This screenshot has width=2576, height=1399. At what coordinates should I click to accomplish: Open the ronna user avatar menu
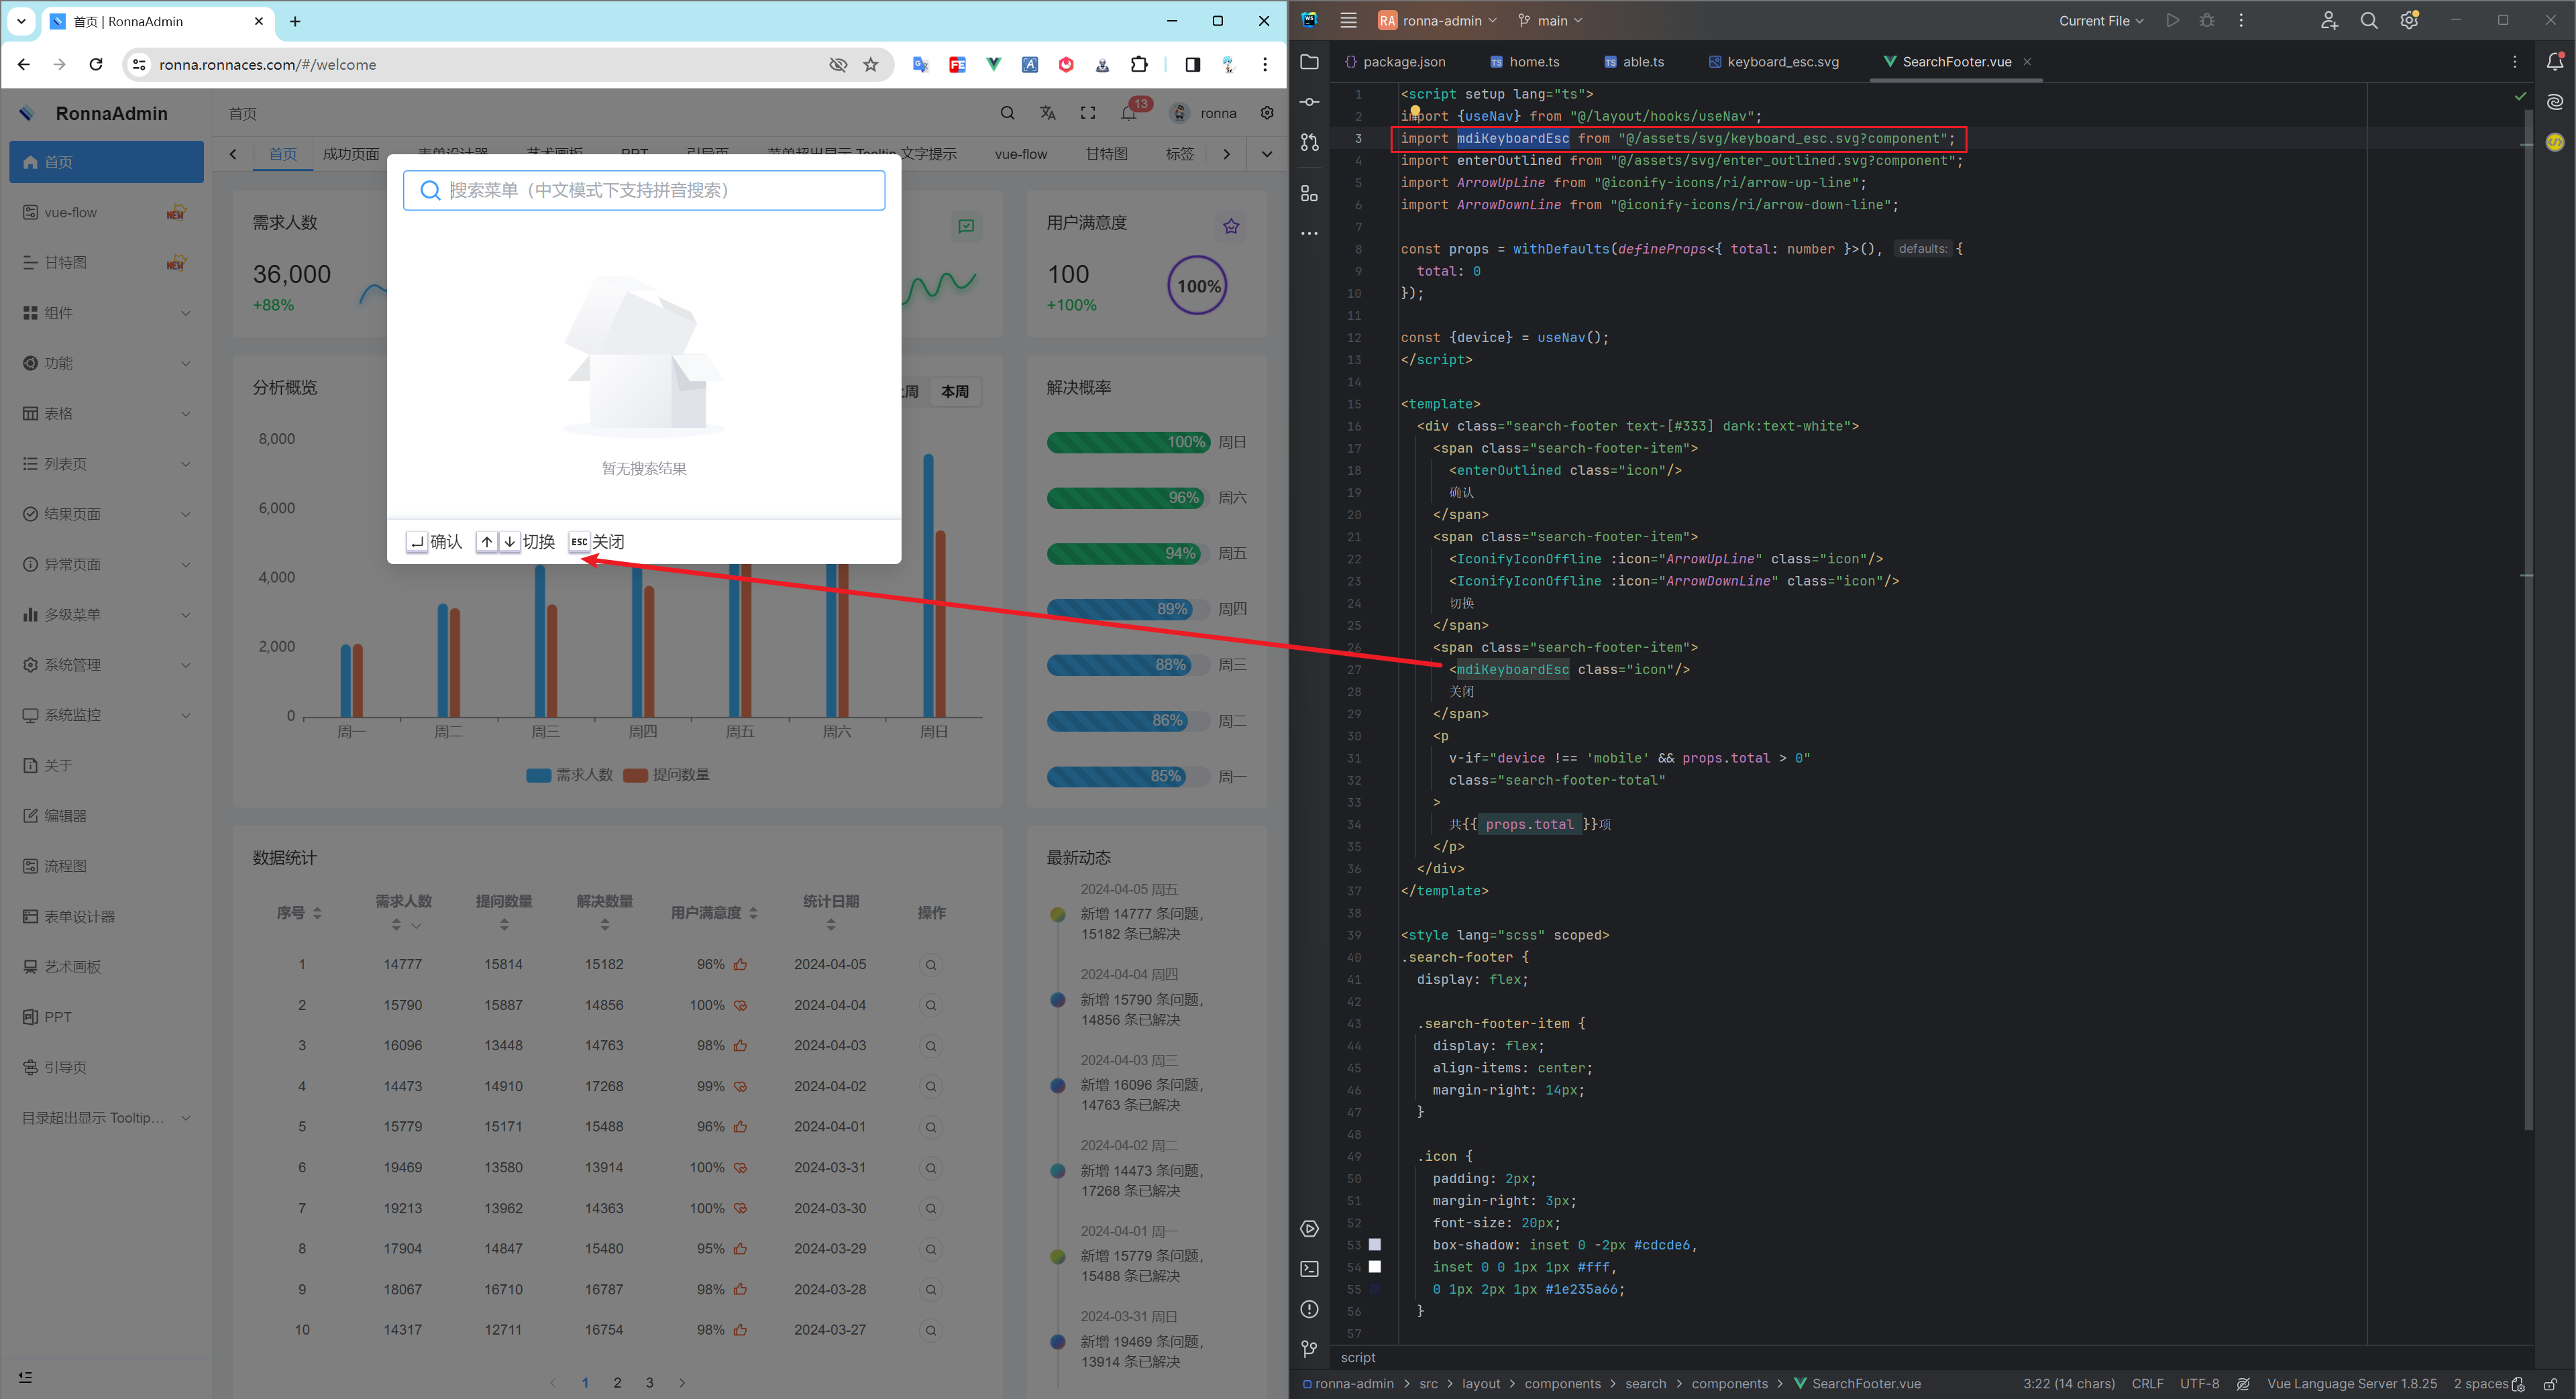click(1204, 113)
